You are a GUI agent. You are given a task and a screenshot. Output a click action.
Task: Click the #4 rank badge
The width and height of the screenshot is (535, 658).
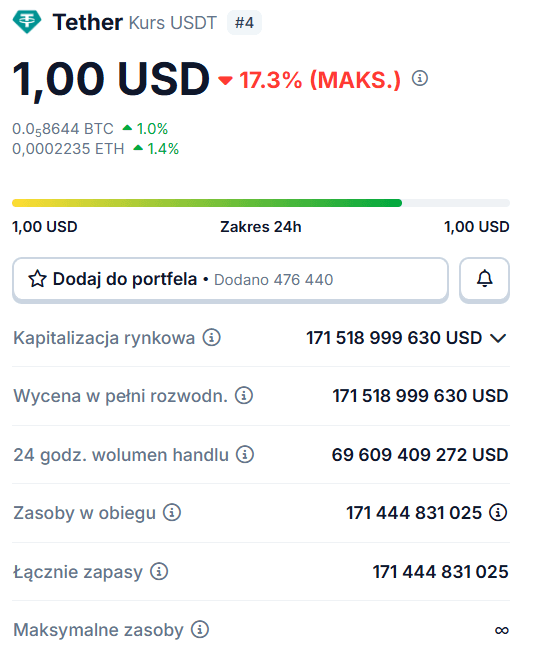(244, 23)
